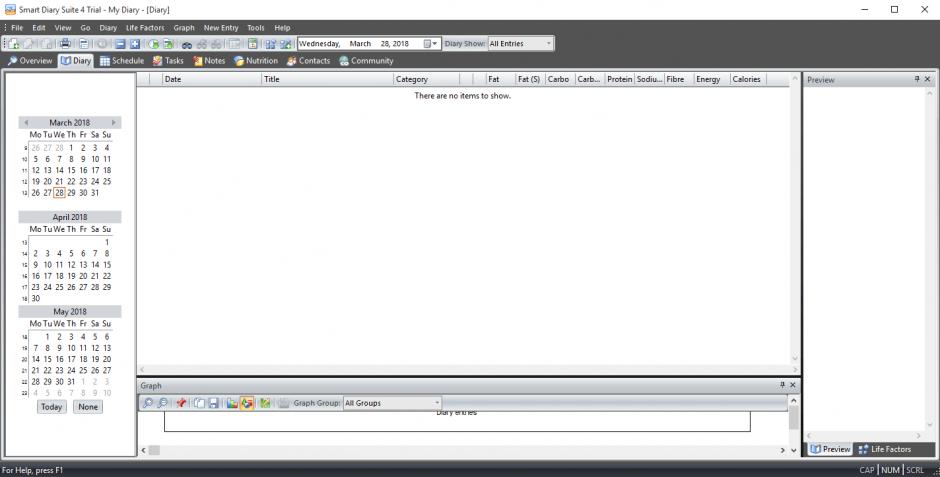Open the Life Factors menu
The image size is (940, 477).
(145, 28)
